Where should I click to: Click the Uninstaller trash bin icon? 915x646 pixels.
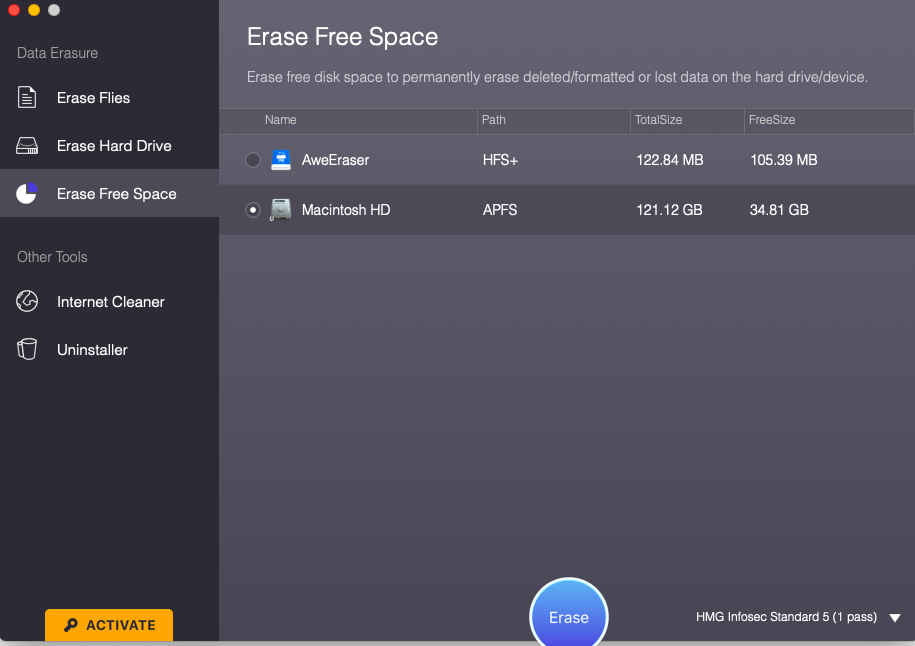(27, 349)
